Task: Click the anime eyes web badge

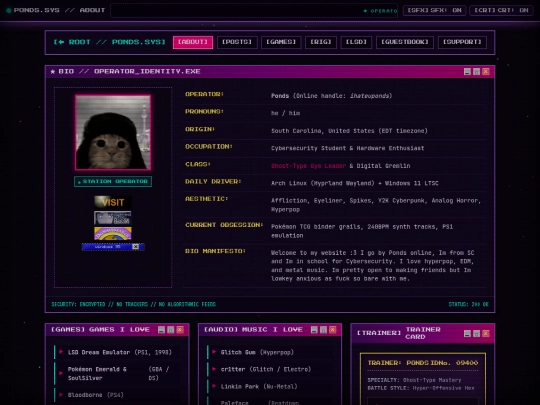Action: point(113,218)
